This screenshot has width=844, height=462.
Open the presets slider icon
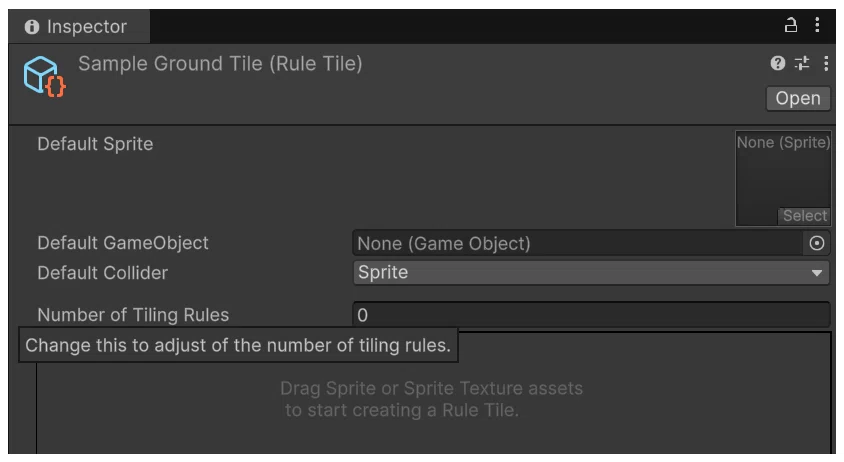click(x=802, y=63)
